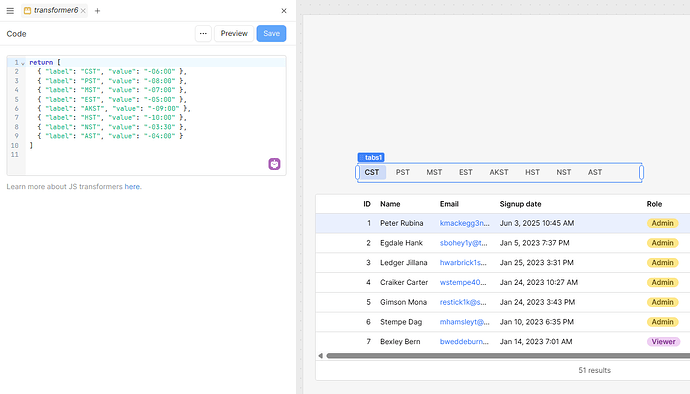Select the CST tab
Image resolution: width=690 pixels, height=394 pixels.
[x=372, y=172]
